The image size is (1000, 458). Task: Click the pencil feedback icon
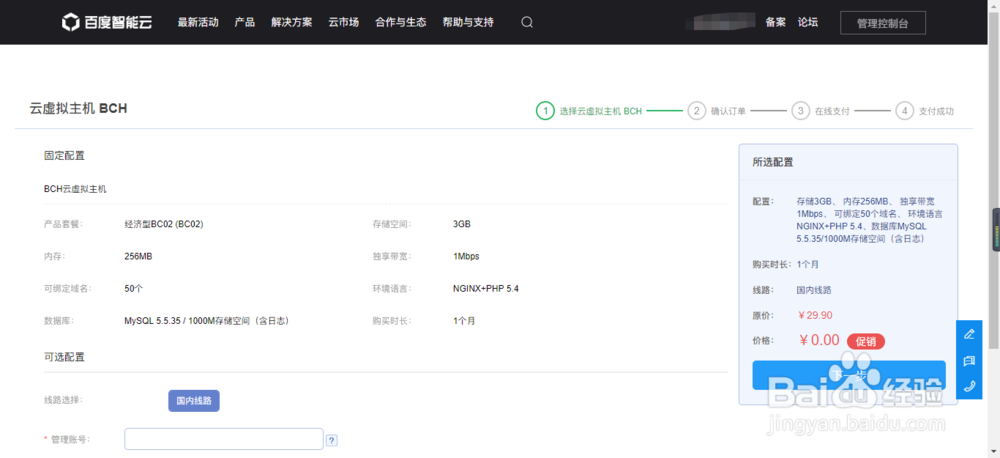[969, 334]
